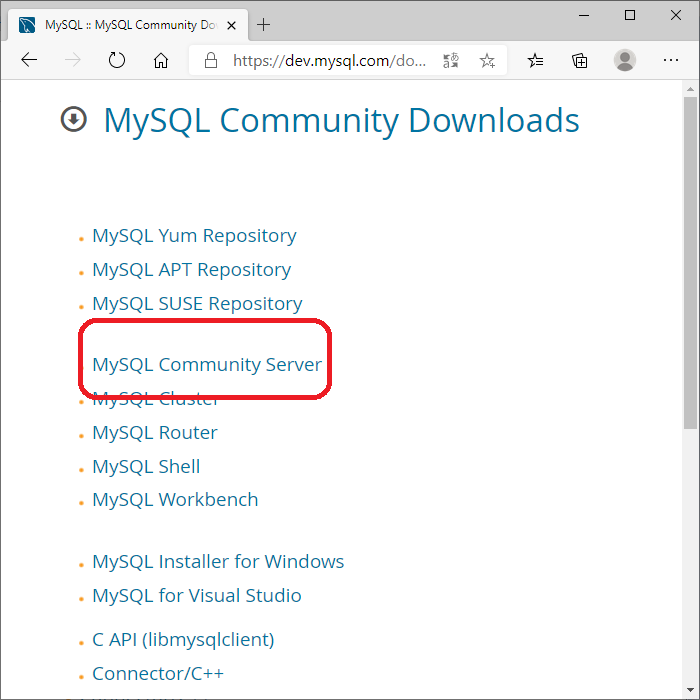Open the MySQL Installer for Windows link

[x=218, y=562]
